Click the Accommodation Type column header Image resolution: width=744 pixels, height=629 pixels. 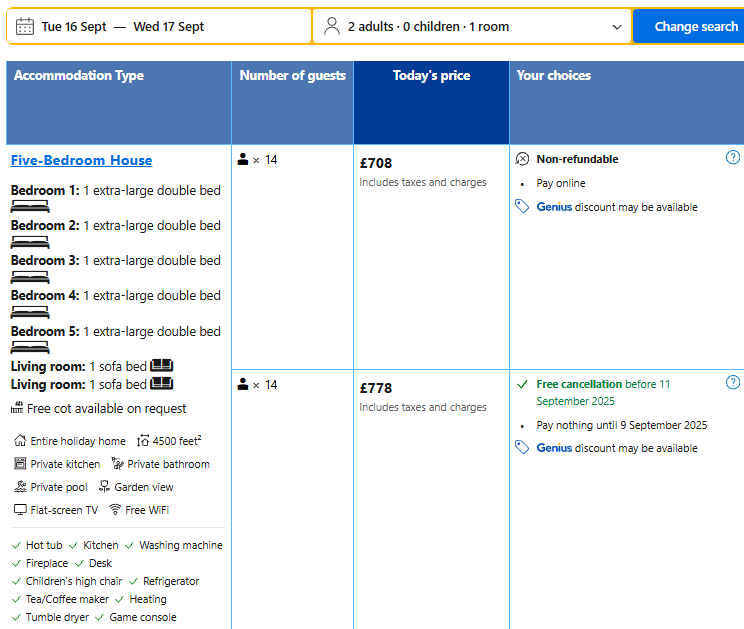(79, 76)
